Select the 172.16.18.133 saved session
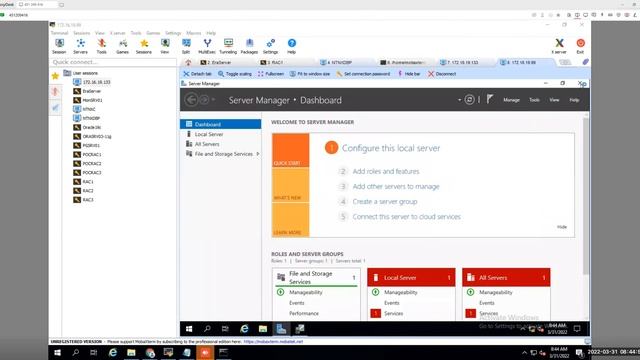Viewport: 640px width, 360px height. point(92,82)
